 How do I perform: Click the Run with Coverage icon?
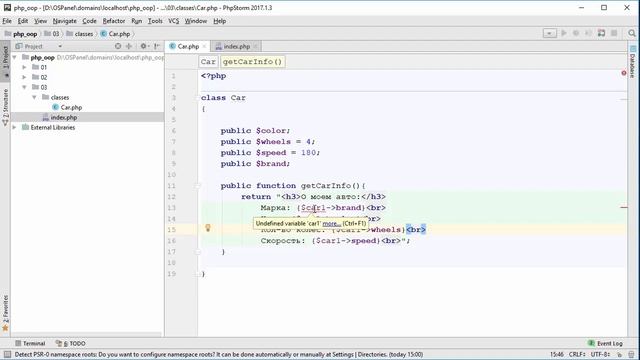[x=588, y=33]
